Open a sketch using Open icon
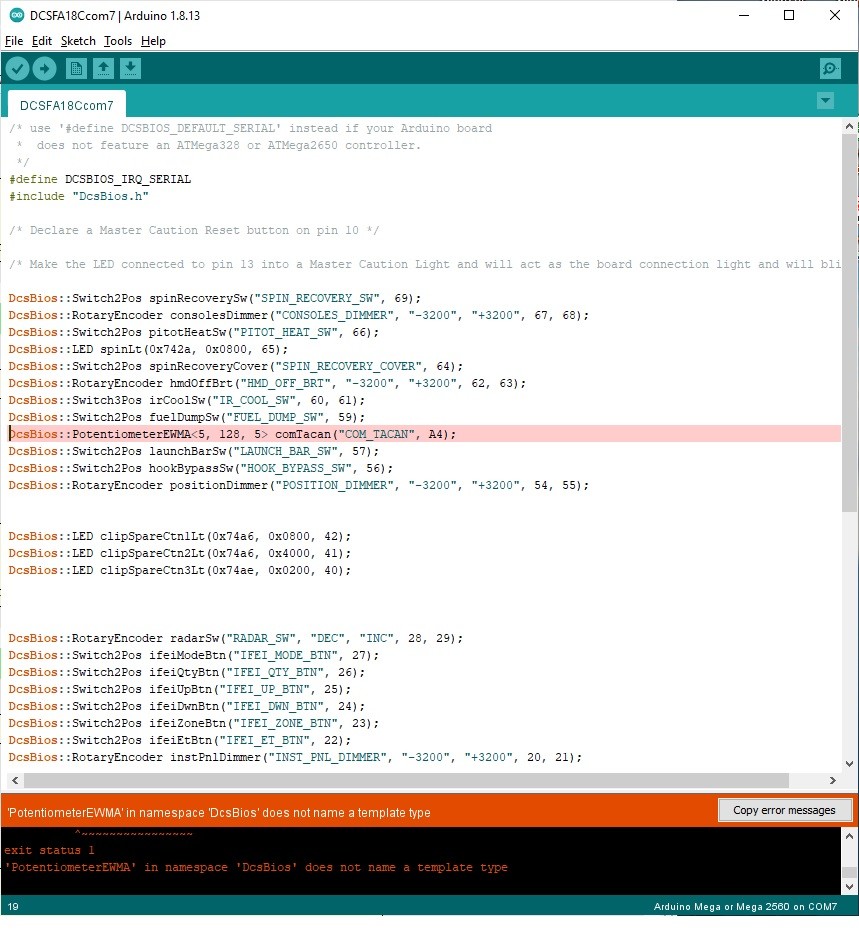The width and height of the screenshot is (859, 943). [x=103, y=69]
